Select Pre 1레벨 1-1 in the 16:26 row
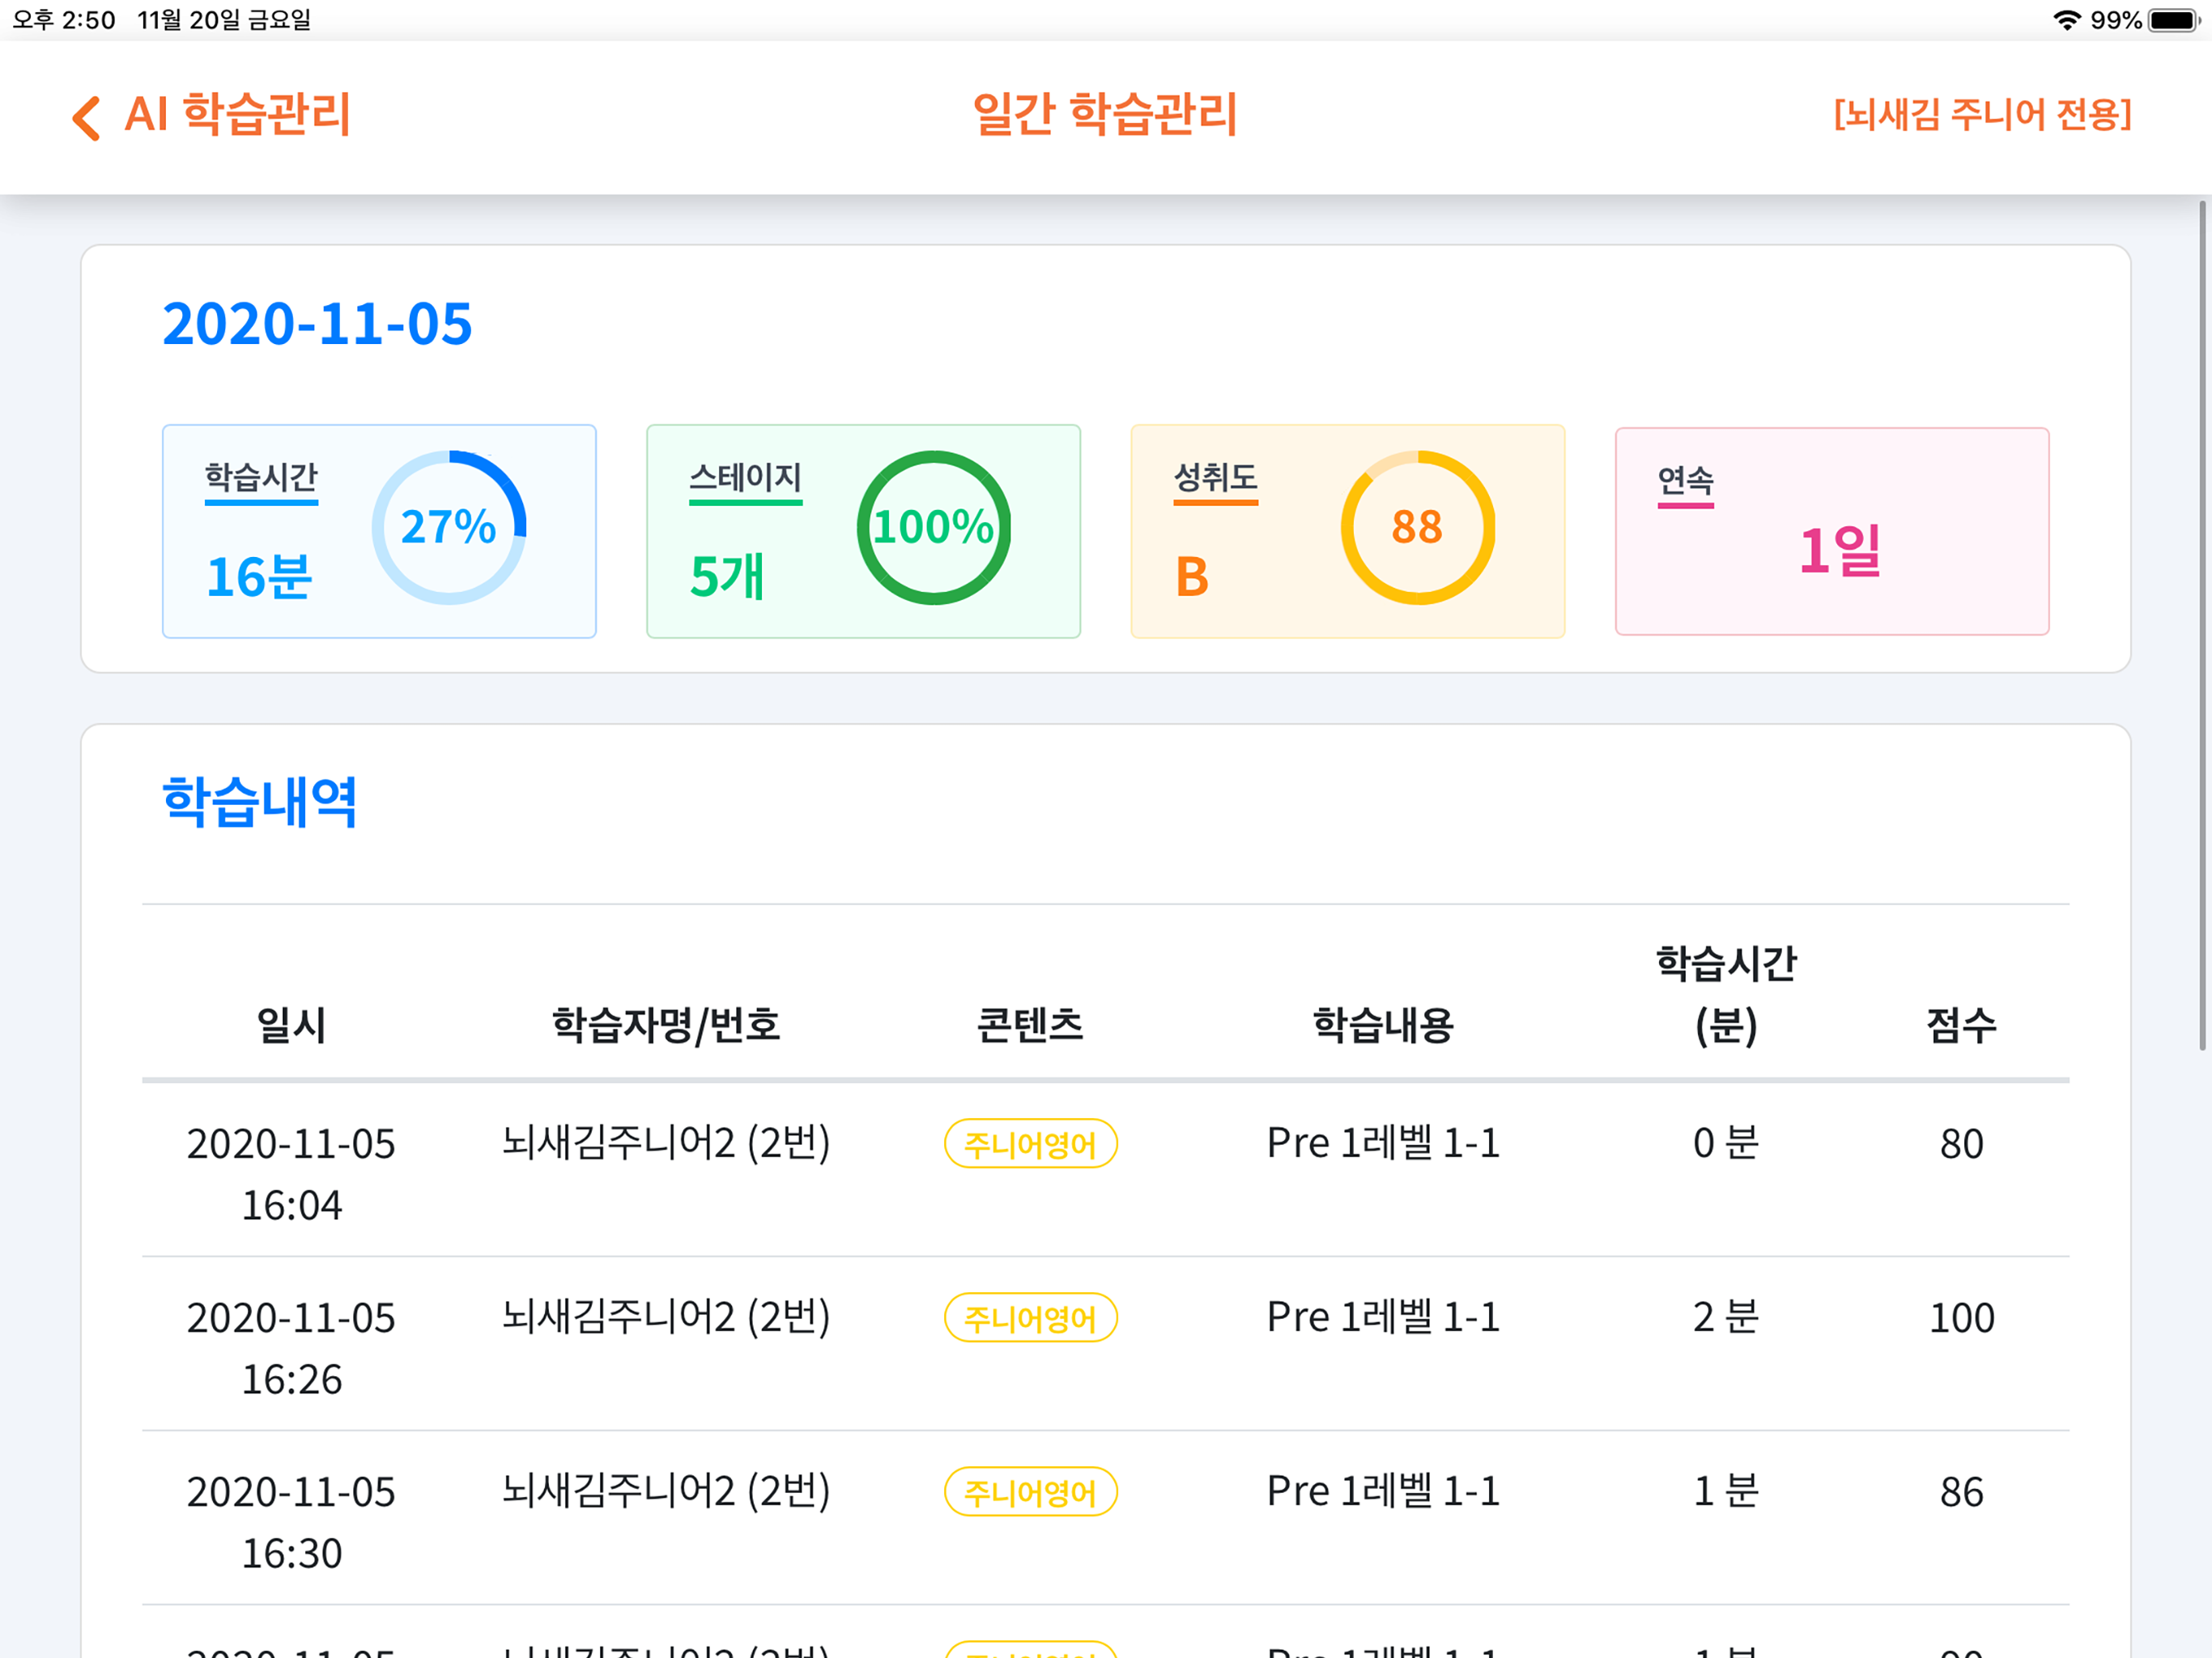The height and width of the screenshot is (1658, 2212). 1383,1317
